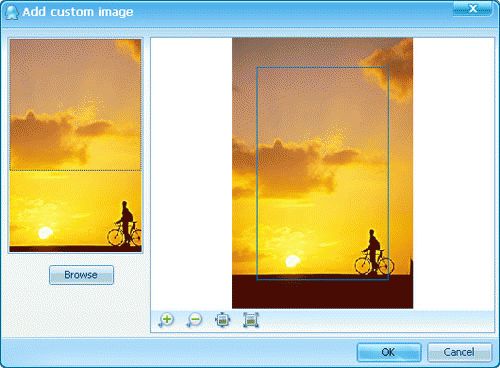Click the penguin icon in the title bar
This screenshot has height=368, width=500.
(x=12, y=12)
